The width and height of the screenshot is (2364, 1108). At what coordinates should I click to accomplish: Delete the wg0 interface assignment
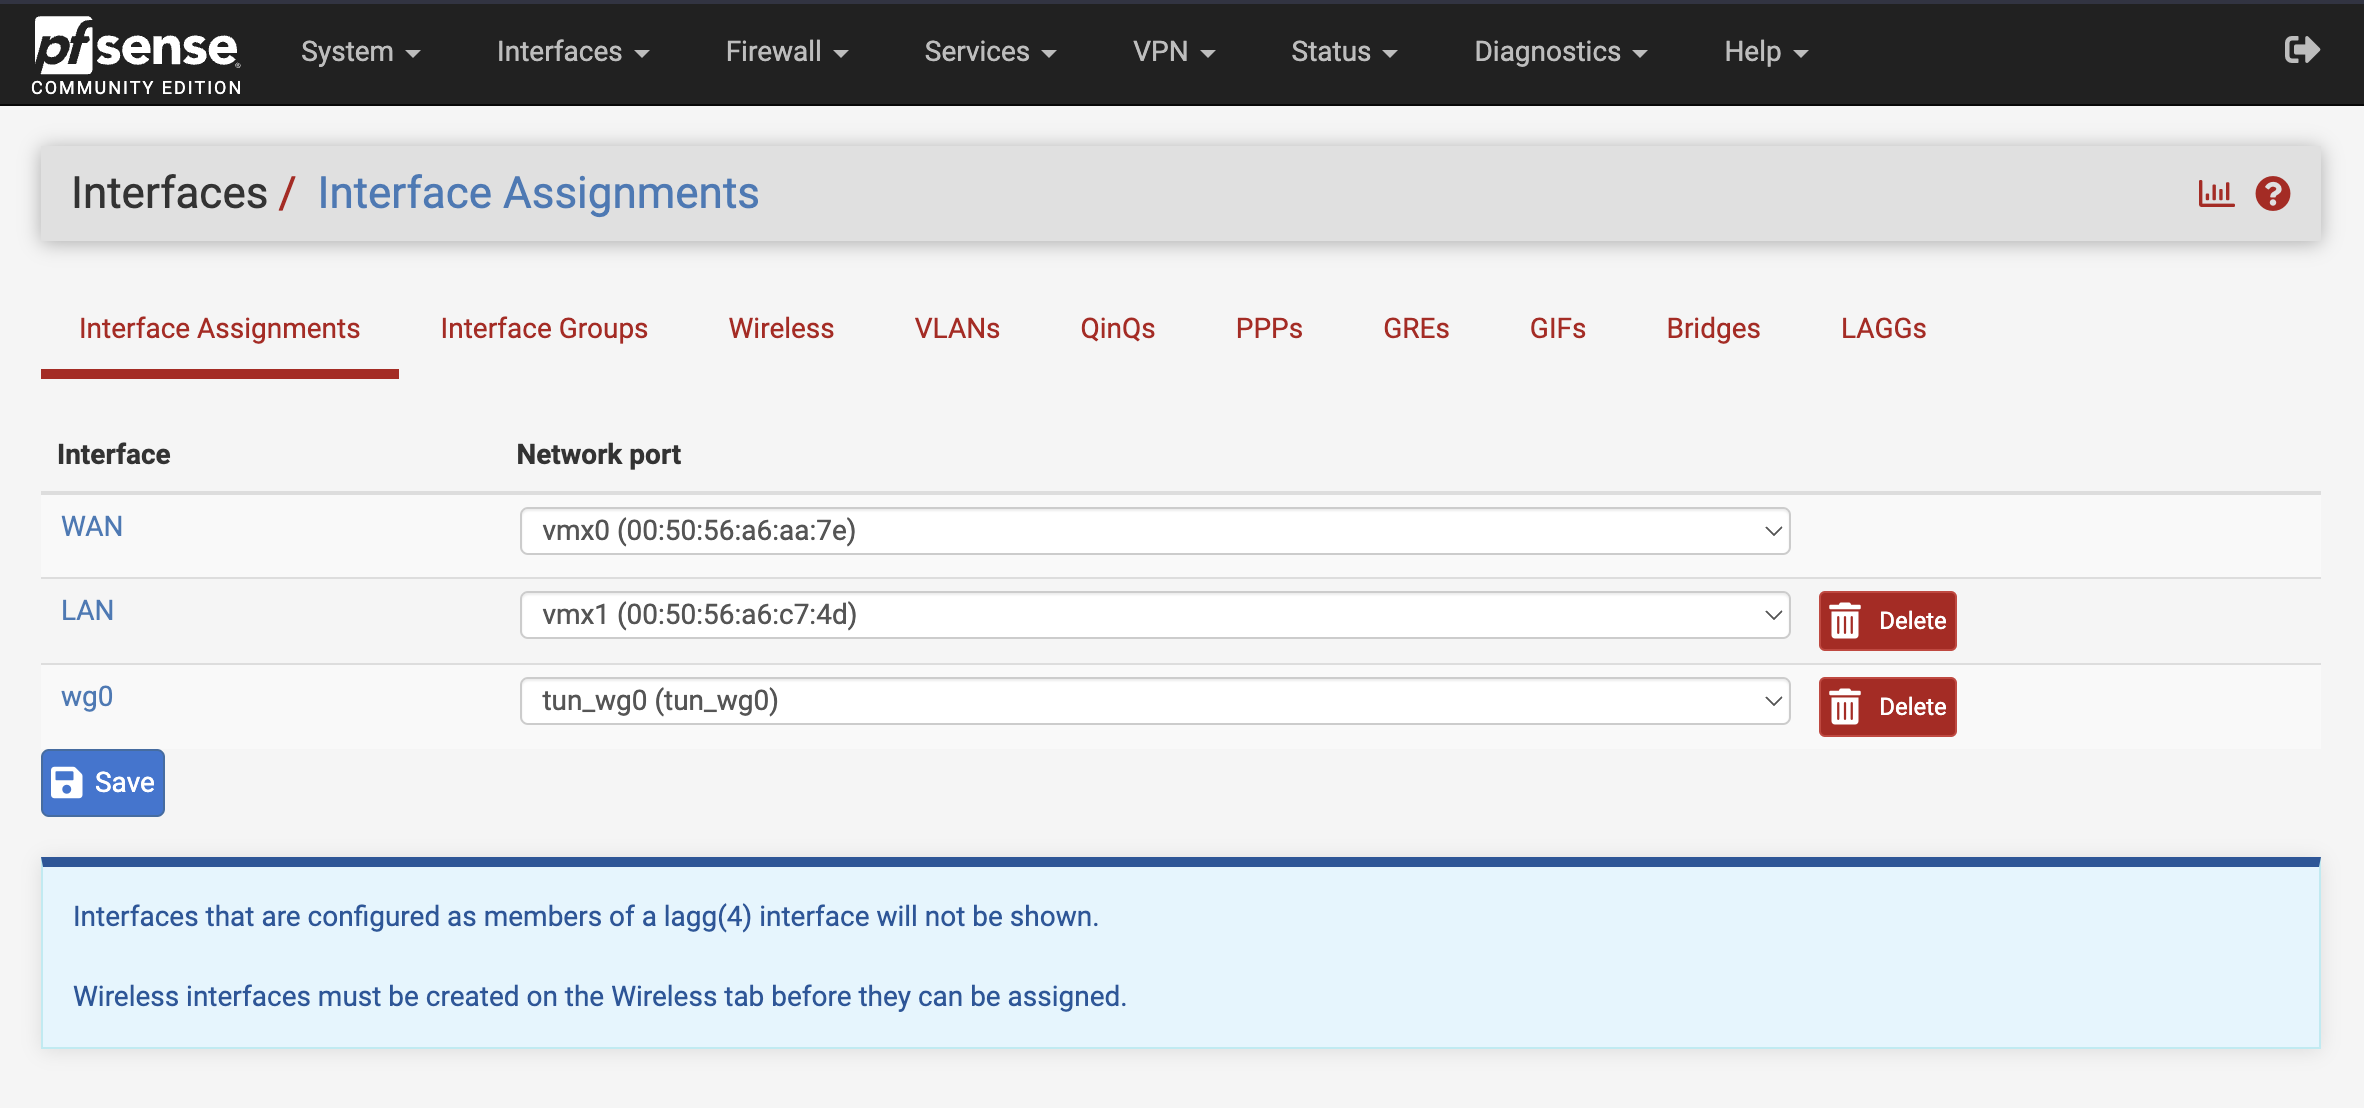tap(1887, 706)
